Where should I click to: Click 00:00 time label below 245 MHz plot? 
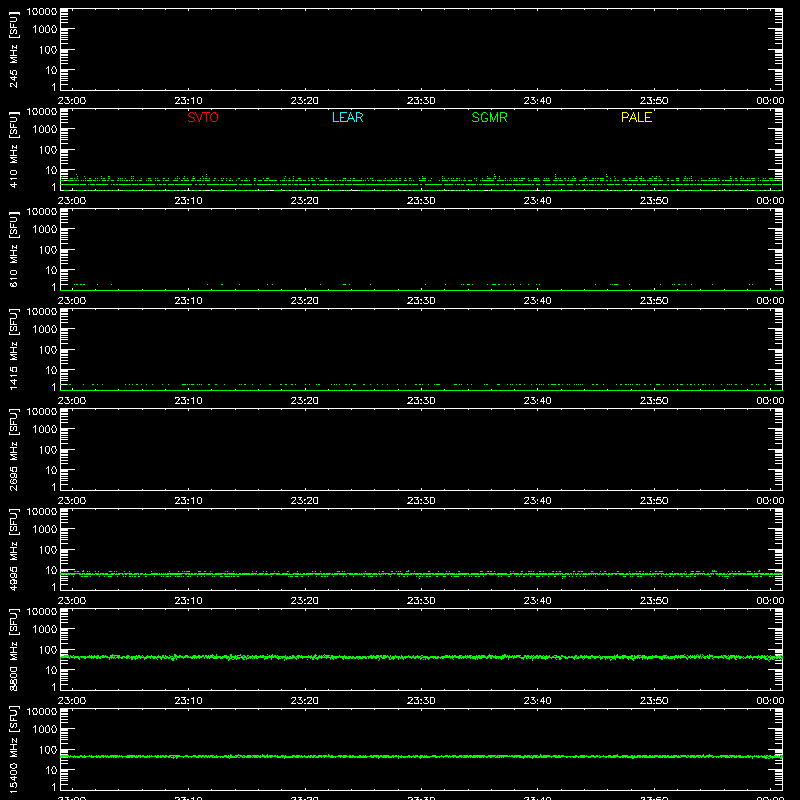[x=770, y=101]
